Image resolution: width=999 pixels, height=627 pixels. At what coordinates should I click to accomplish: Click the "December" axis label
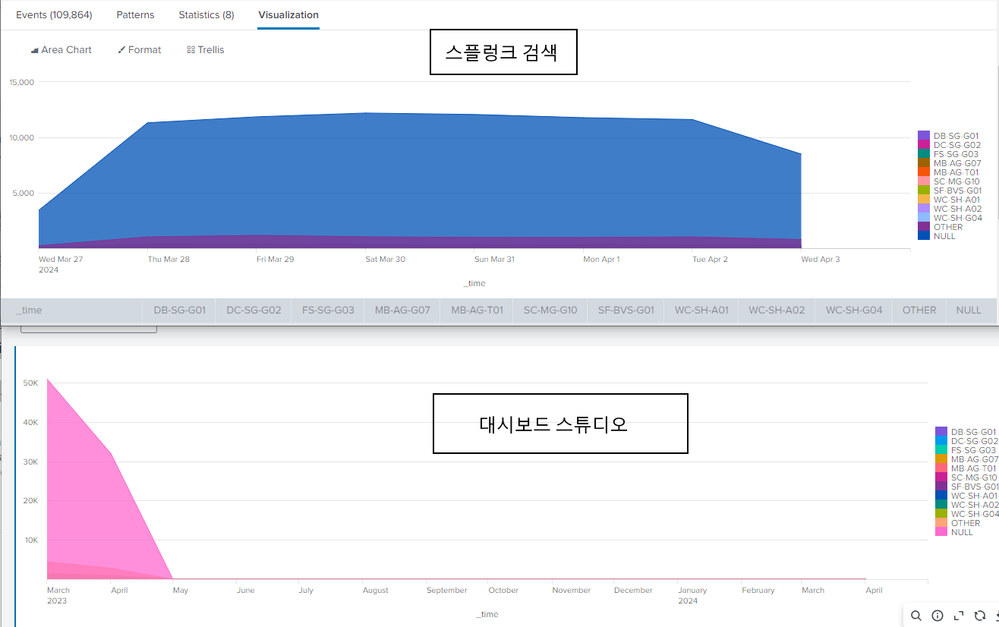coord(633,590)
